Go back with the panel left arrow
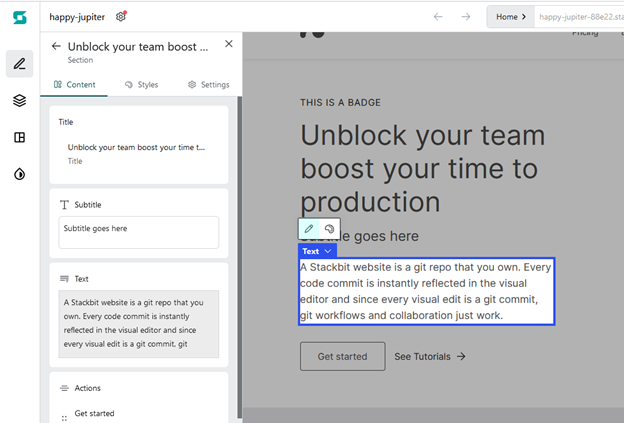The height and width of the screenshot is (423, 624). click(56, 46)
